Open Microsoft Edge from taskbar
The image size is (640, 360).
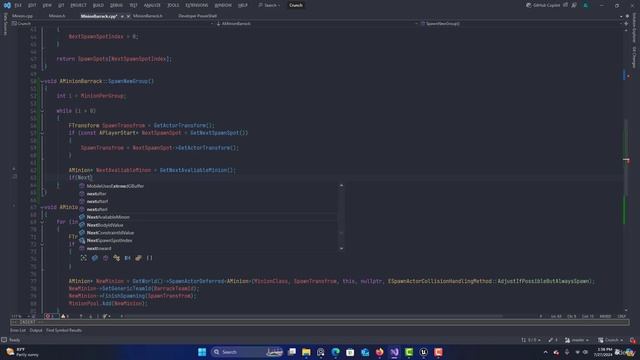(x=336, y=352)
